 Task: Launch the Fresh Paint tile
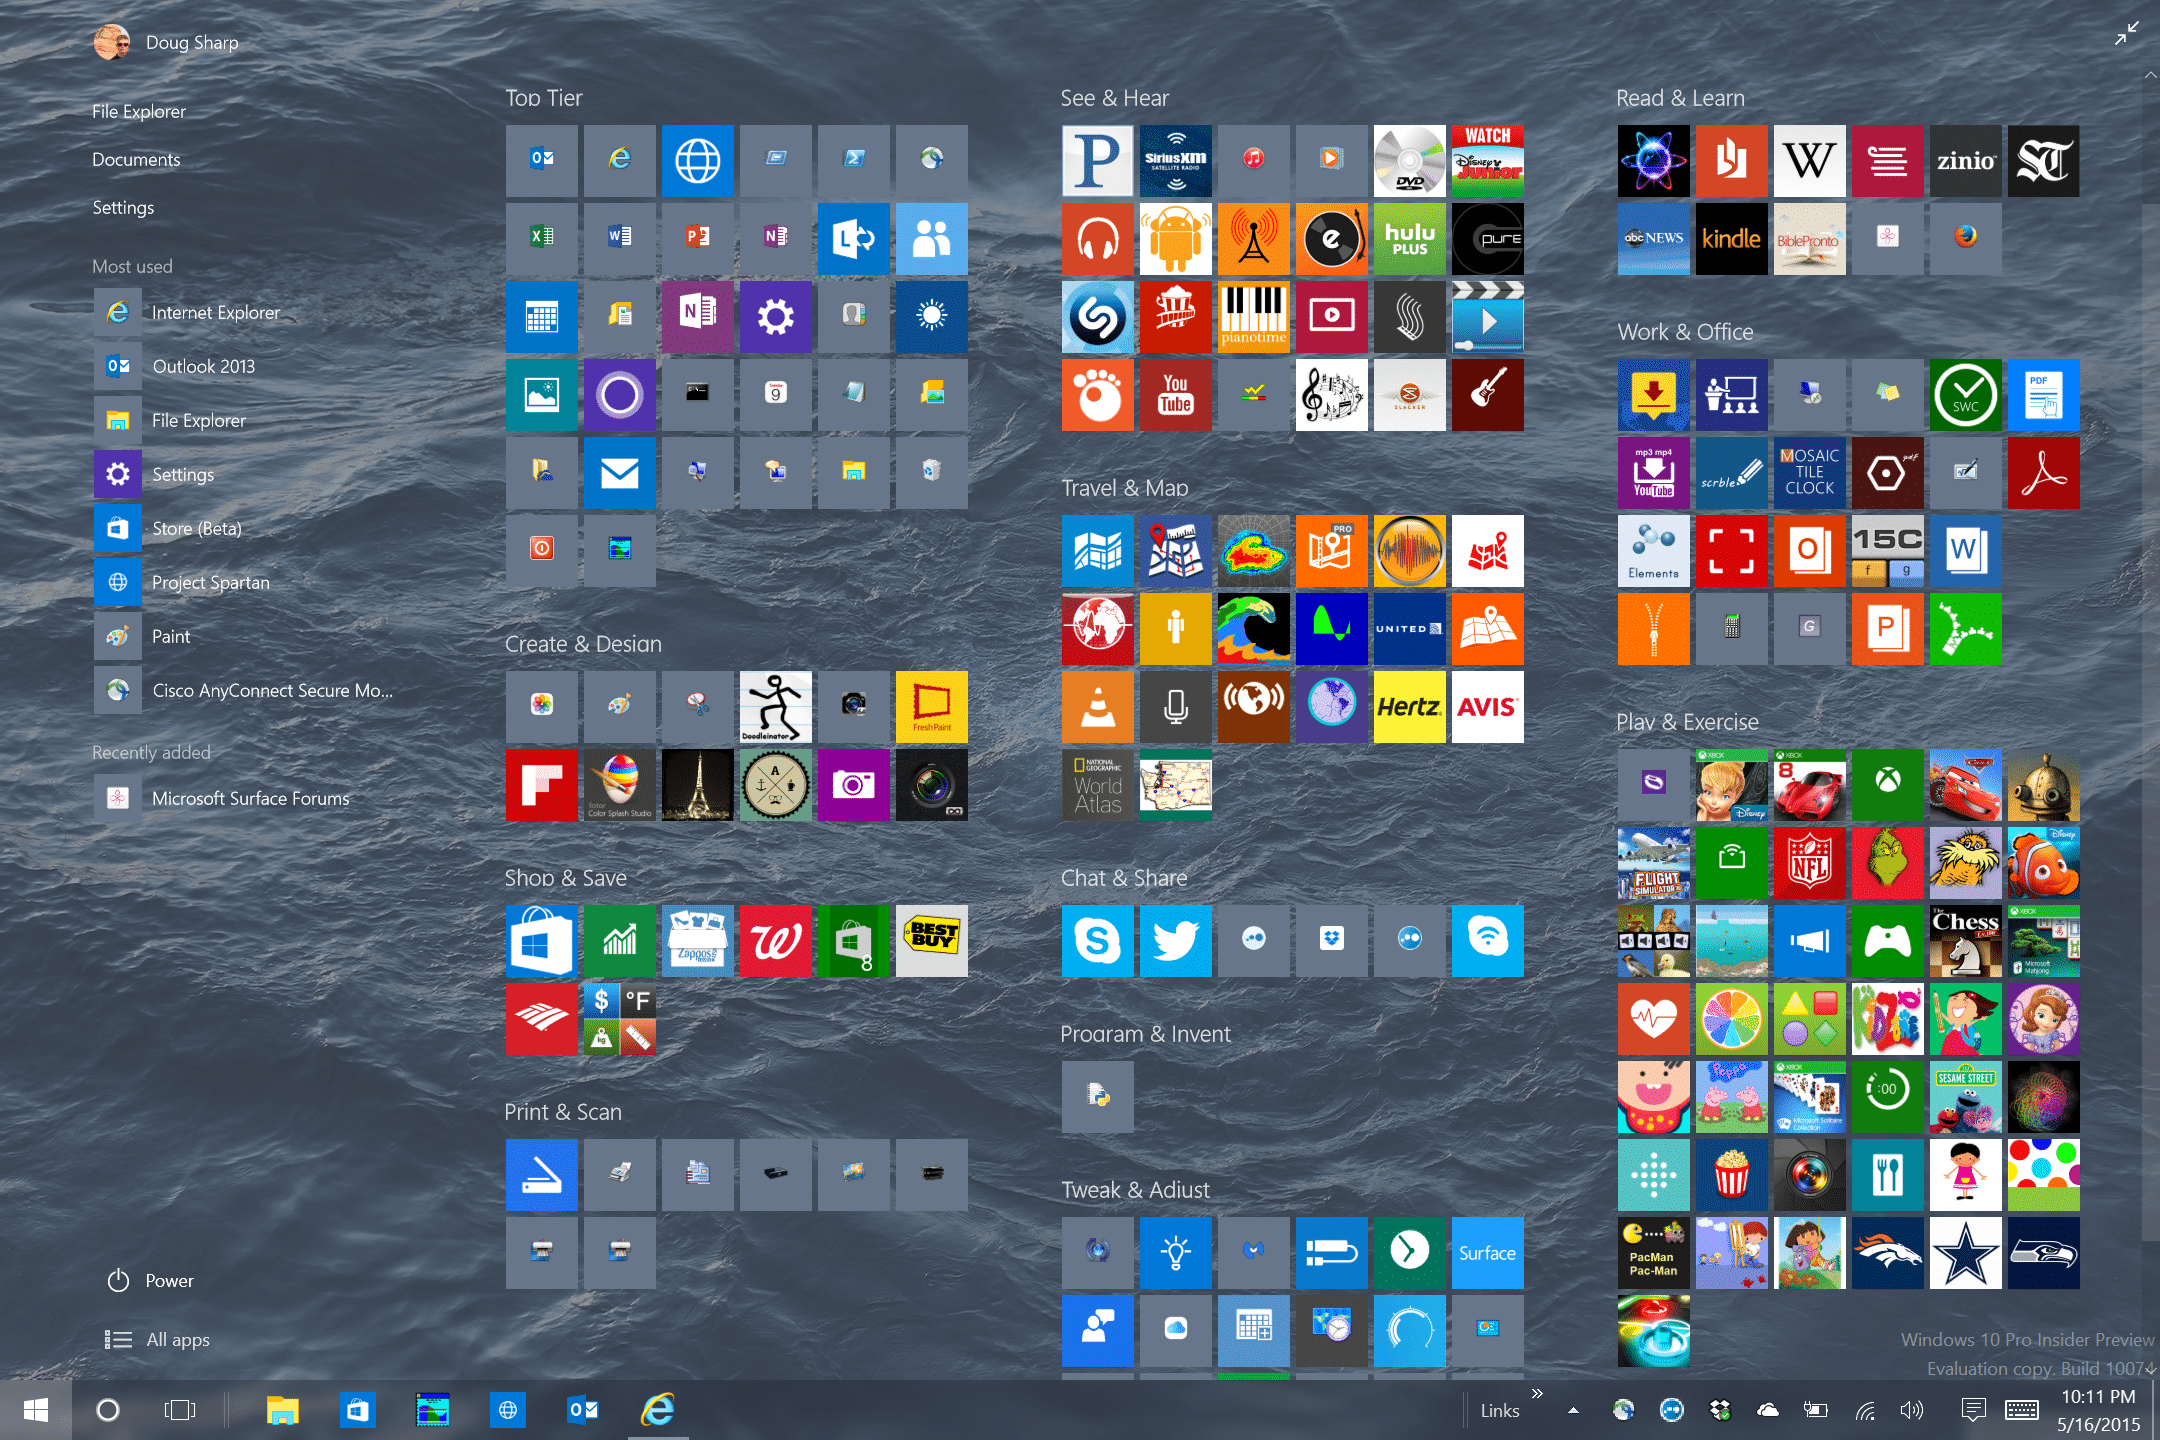pyautogui.click(x=931, y=707)
